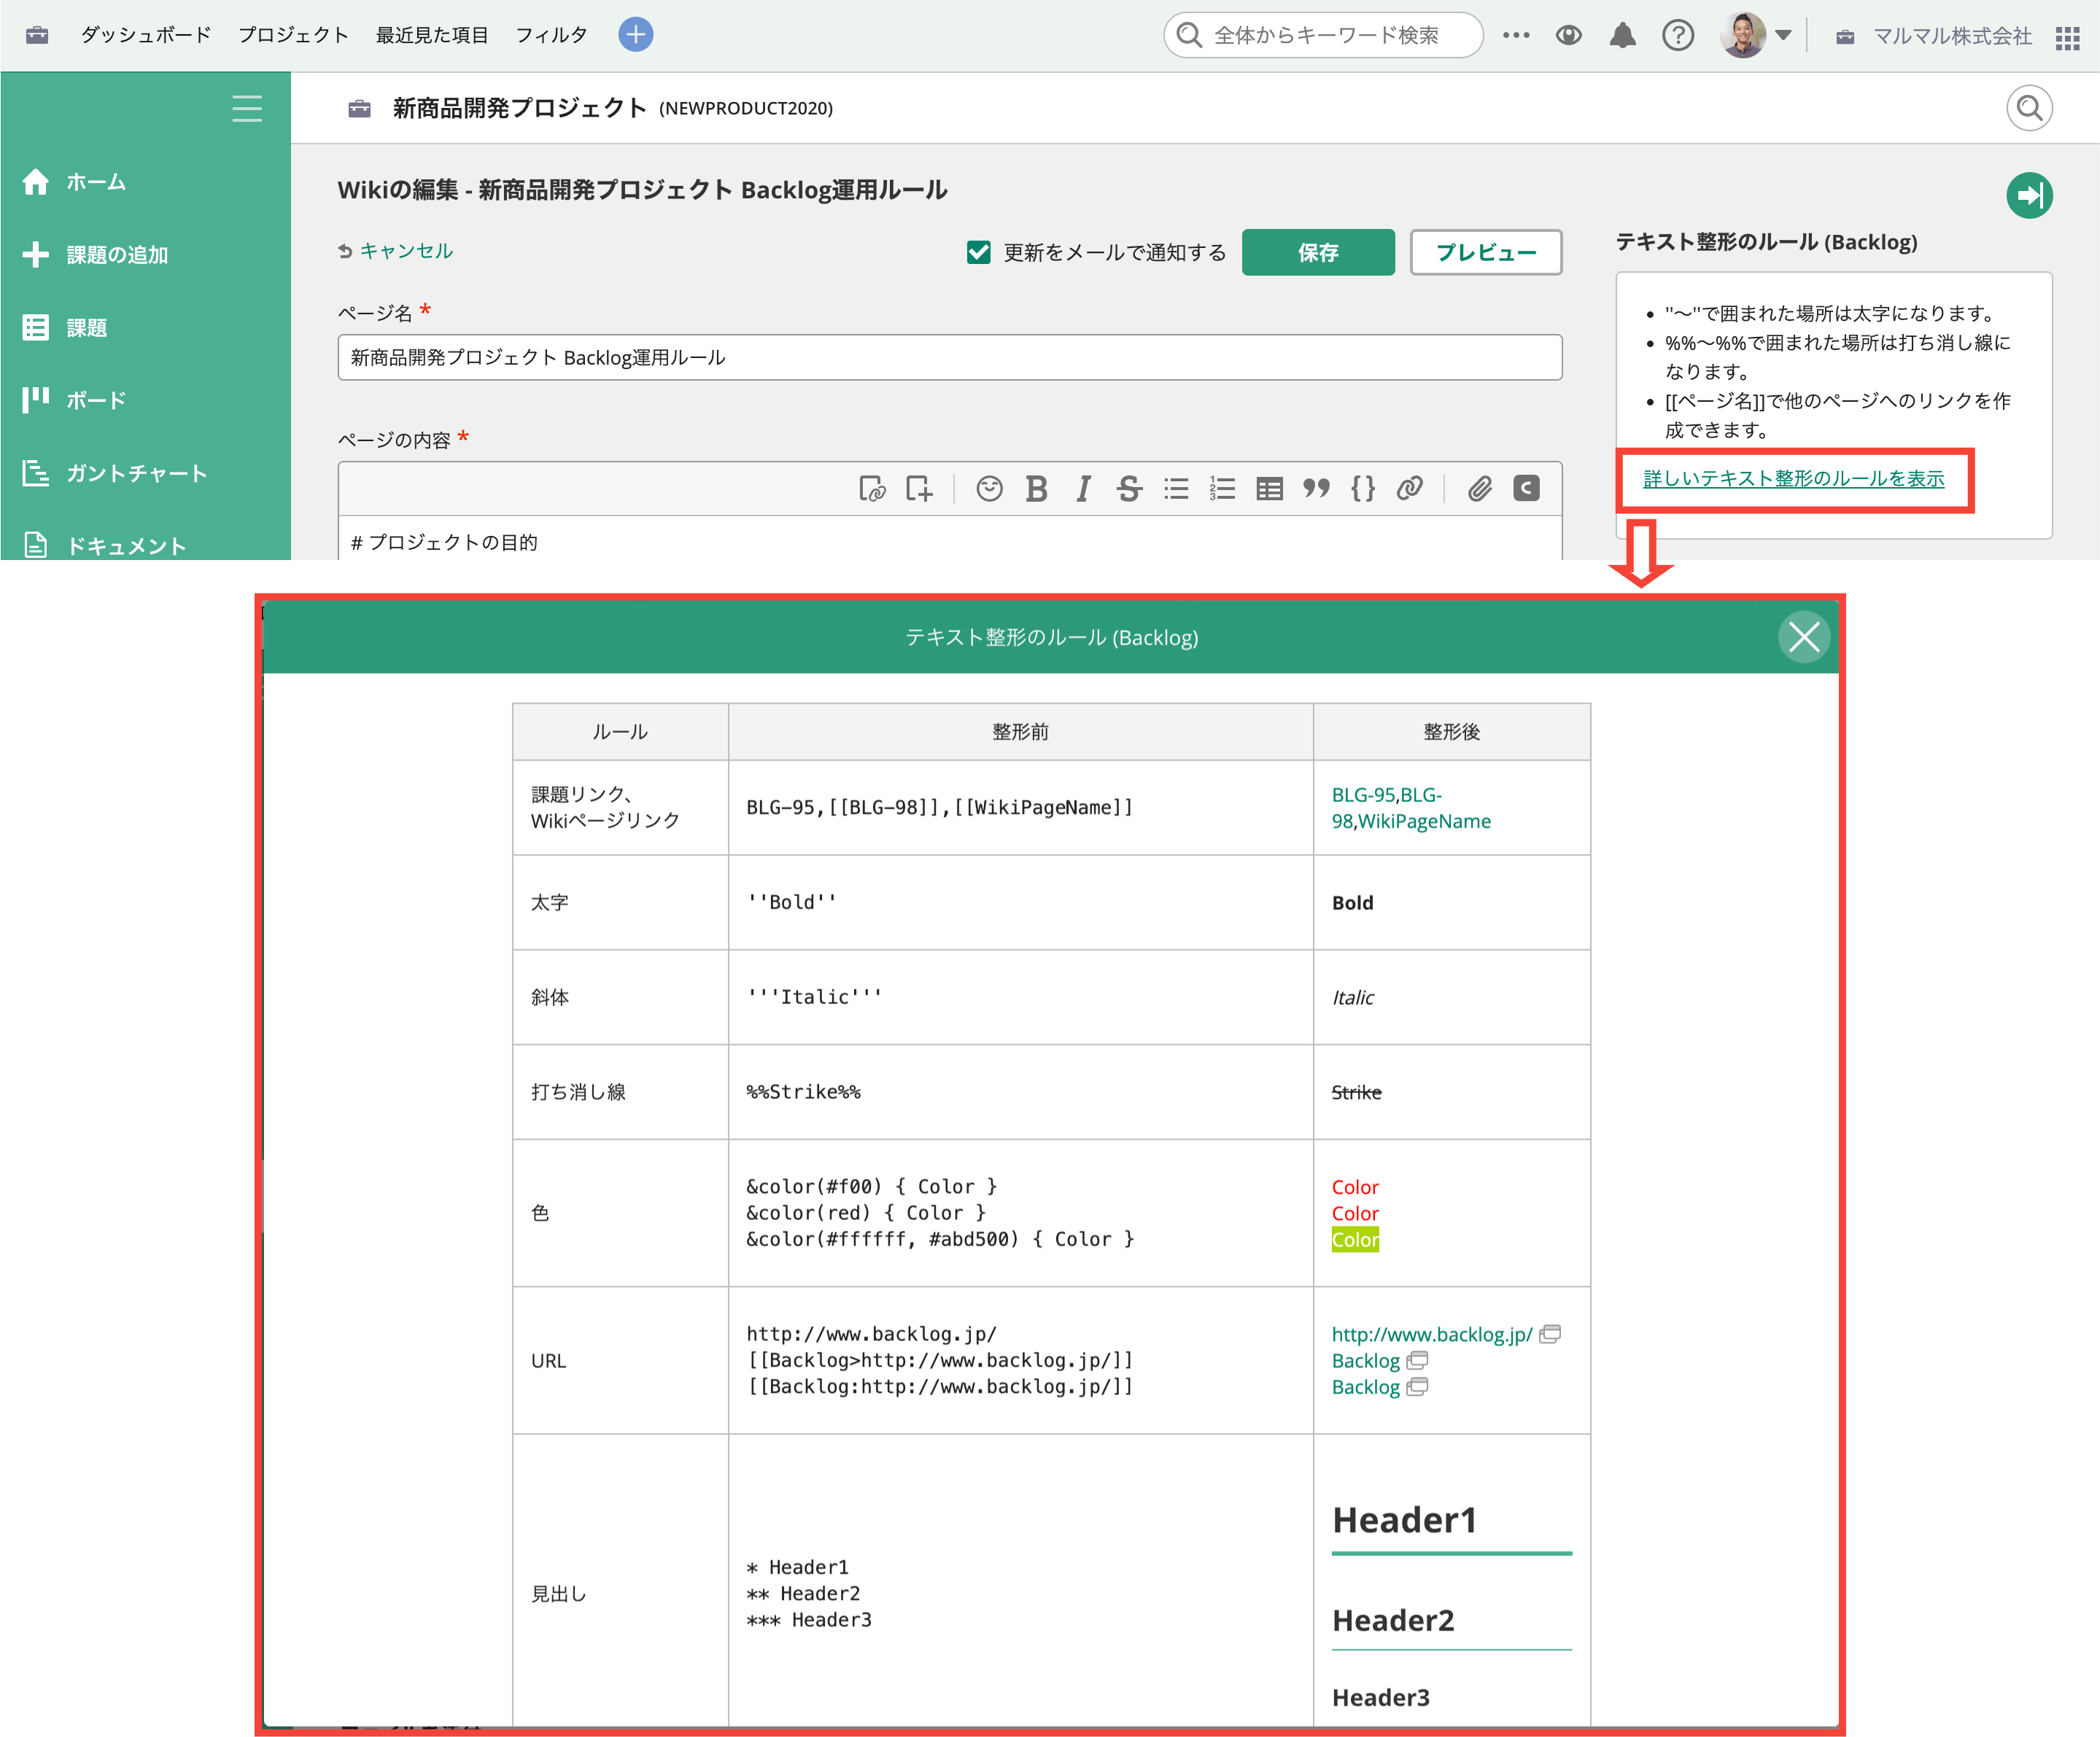The image size is (2100, 1737).
Task: Open the watching eye icon
Action: tap(1569, 36)
